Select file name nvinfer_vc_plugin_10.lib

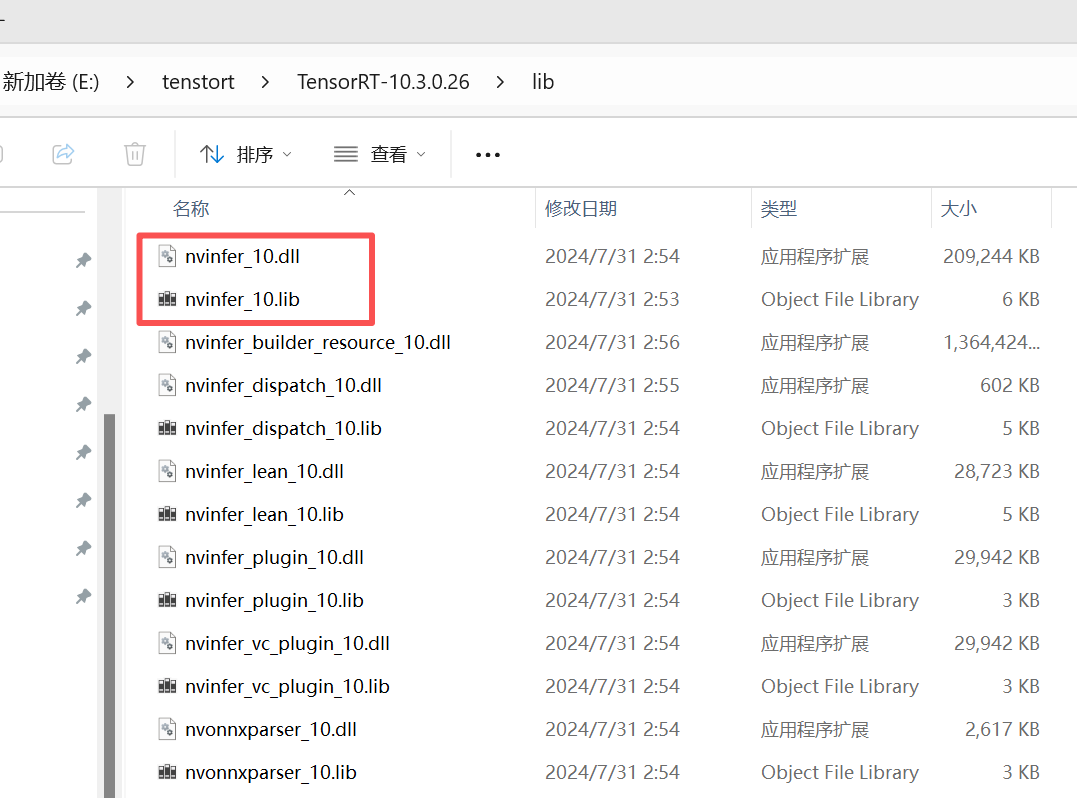[287, 687]
